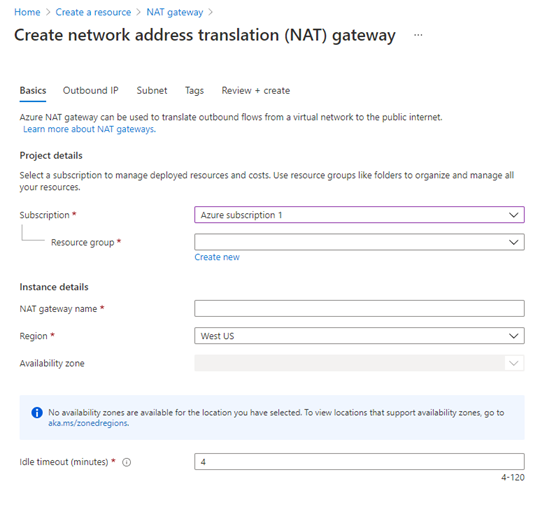This screenshot has width=547, height=507.
Task: Open the Region dropdown showing West US
Action: tap(359, 336)
